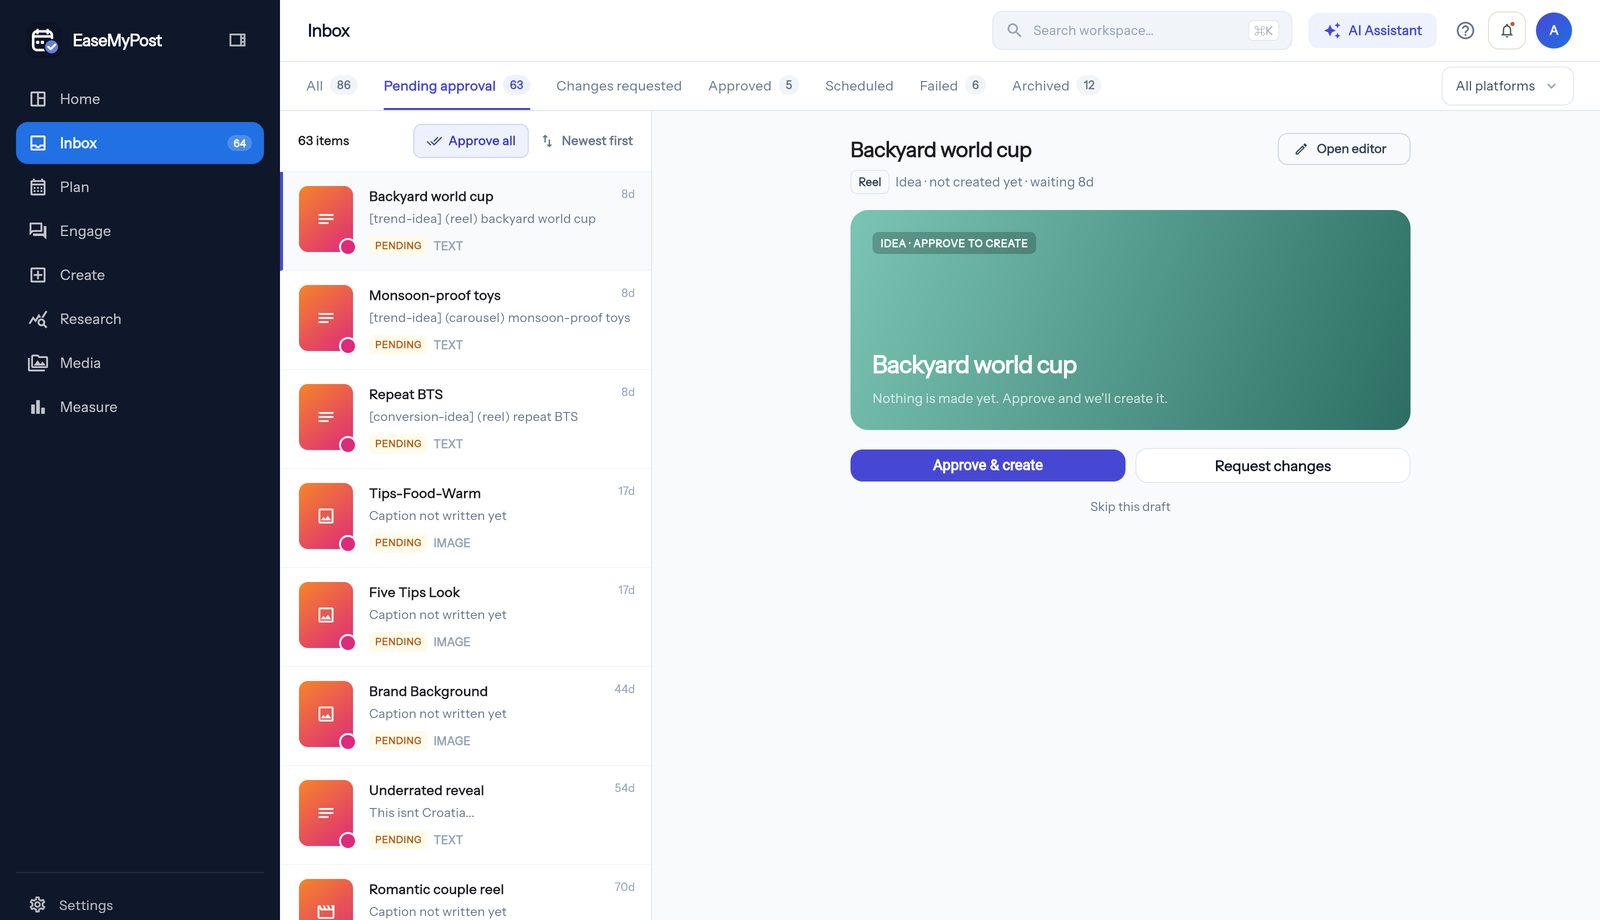Click Open editor button
Viewport: 1600px width, 920px height.
coord(1343,149)
